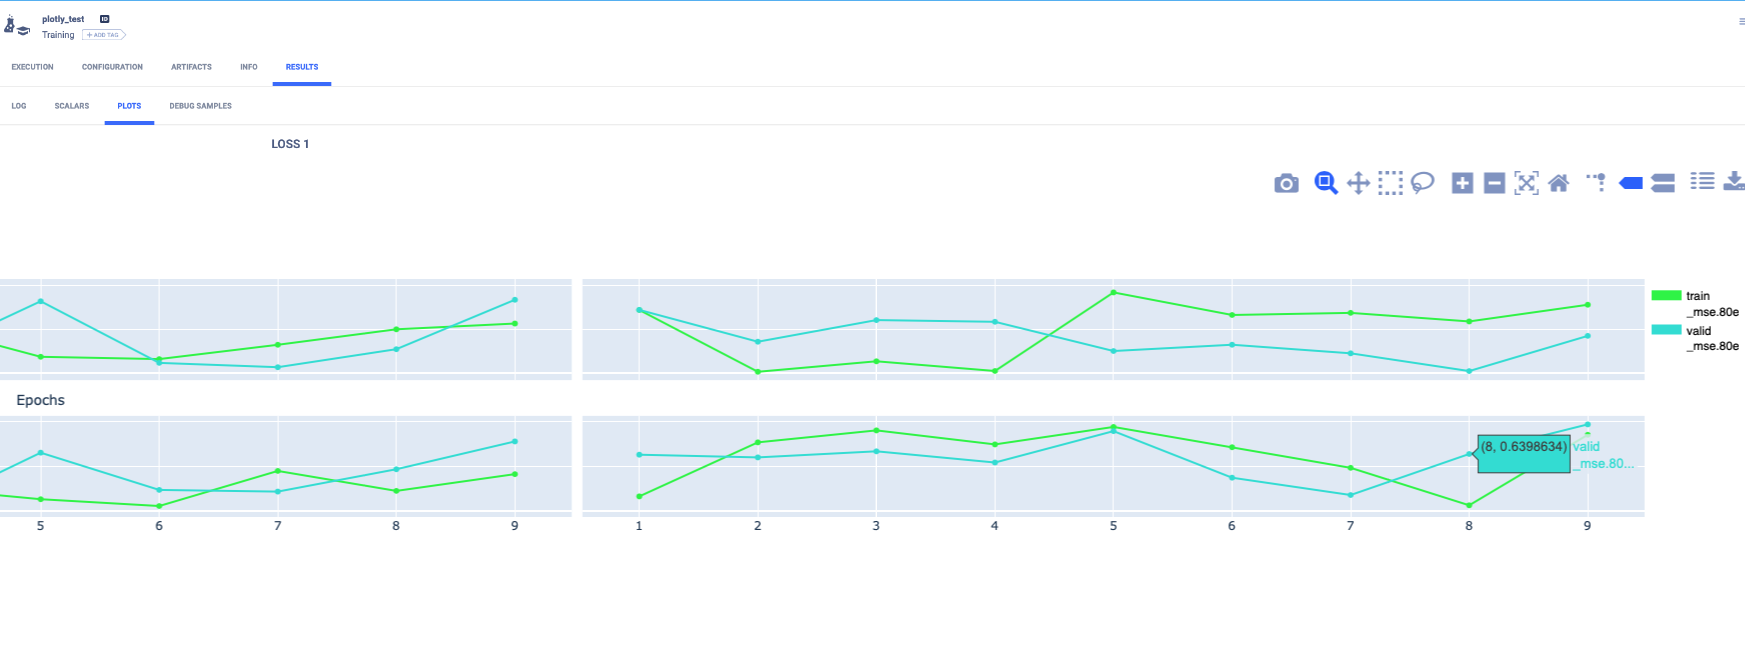Zoom out using the minus icon
Viewport: 1745px width, 649px height.
point(1494,183)
